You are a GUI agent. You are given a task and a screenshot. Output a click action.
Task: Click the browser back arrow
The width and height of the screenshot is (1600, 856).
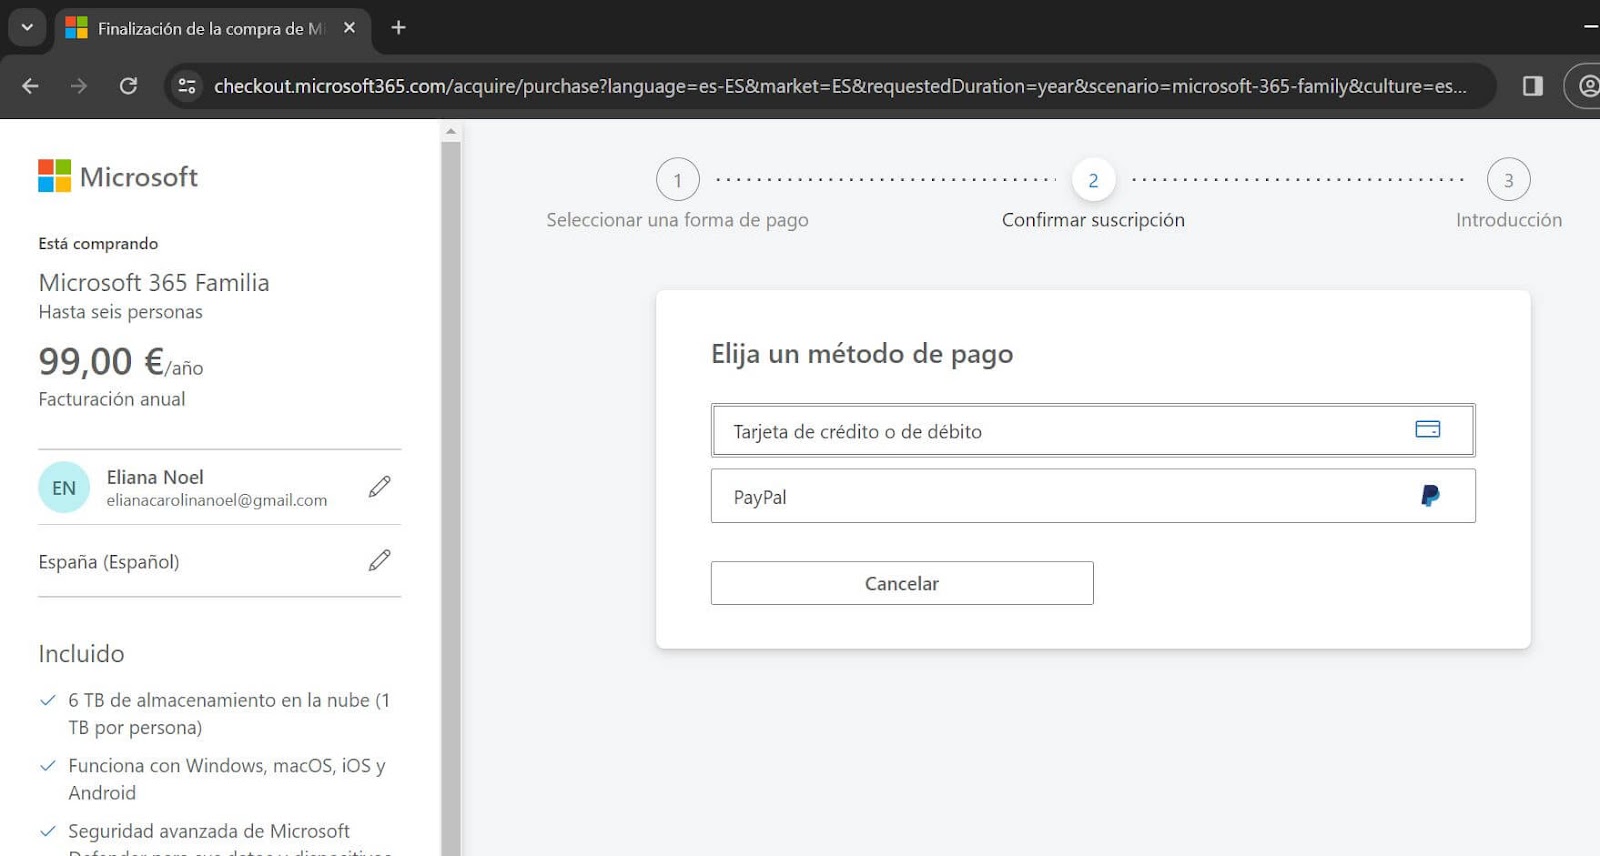tap(30, 86)
